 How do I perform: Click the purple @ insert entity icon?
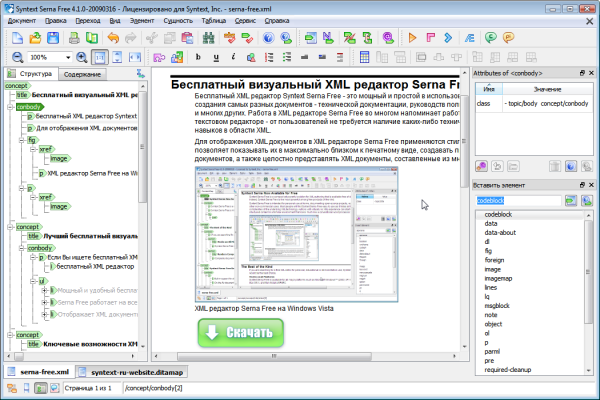[388, 38]
